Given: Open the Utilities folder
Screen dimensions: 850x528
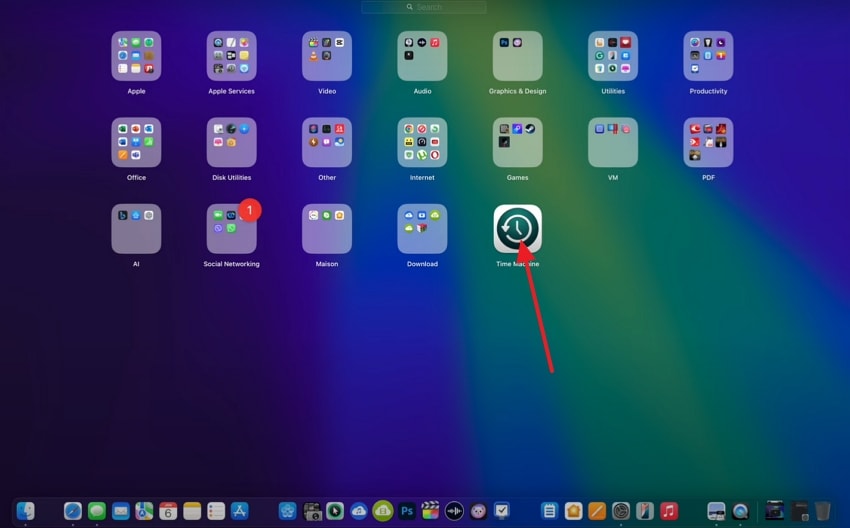Looking at the screenshot, I should tap(613, 56).
